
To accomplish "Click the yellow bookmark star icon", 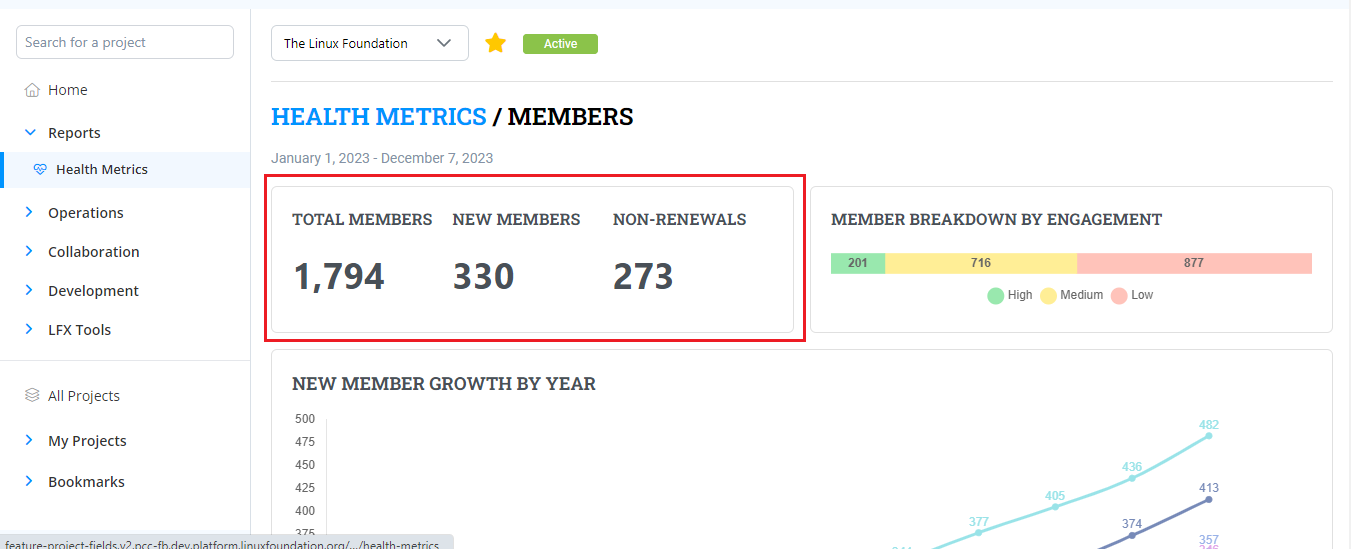I will [495, 43].
